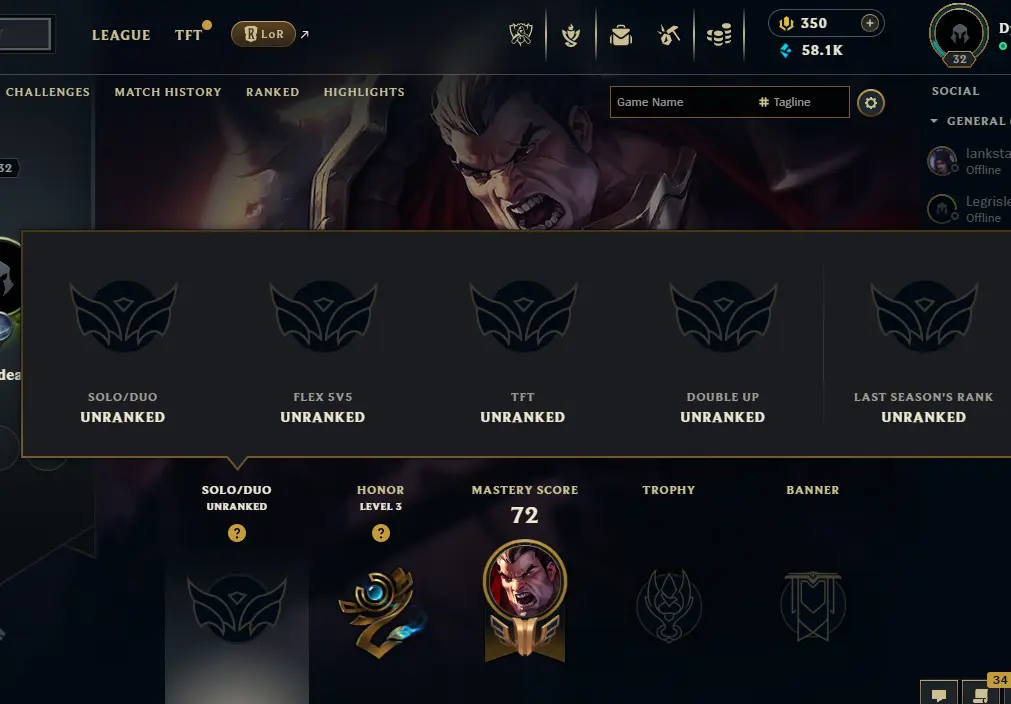Click the Honor level 3 emblem
Viewport: 1011px width, 704px height.
[x=381, y=611]
